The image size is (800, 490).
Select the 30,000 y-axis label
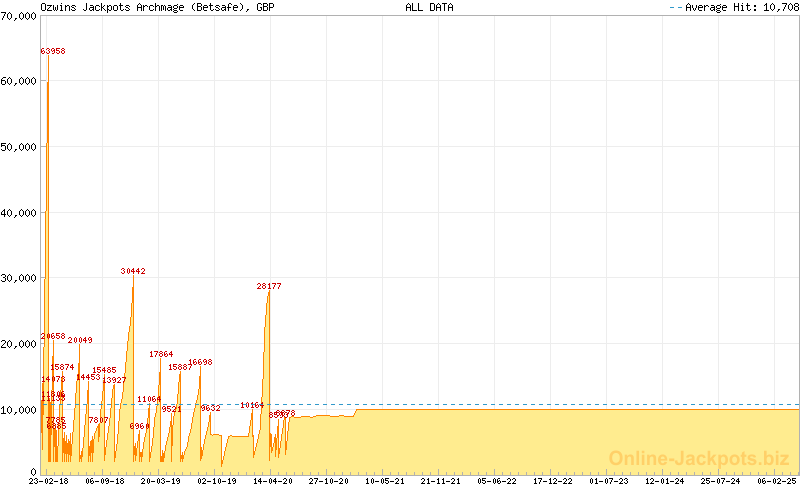(19, 278)
